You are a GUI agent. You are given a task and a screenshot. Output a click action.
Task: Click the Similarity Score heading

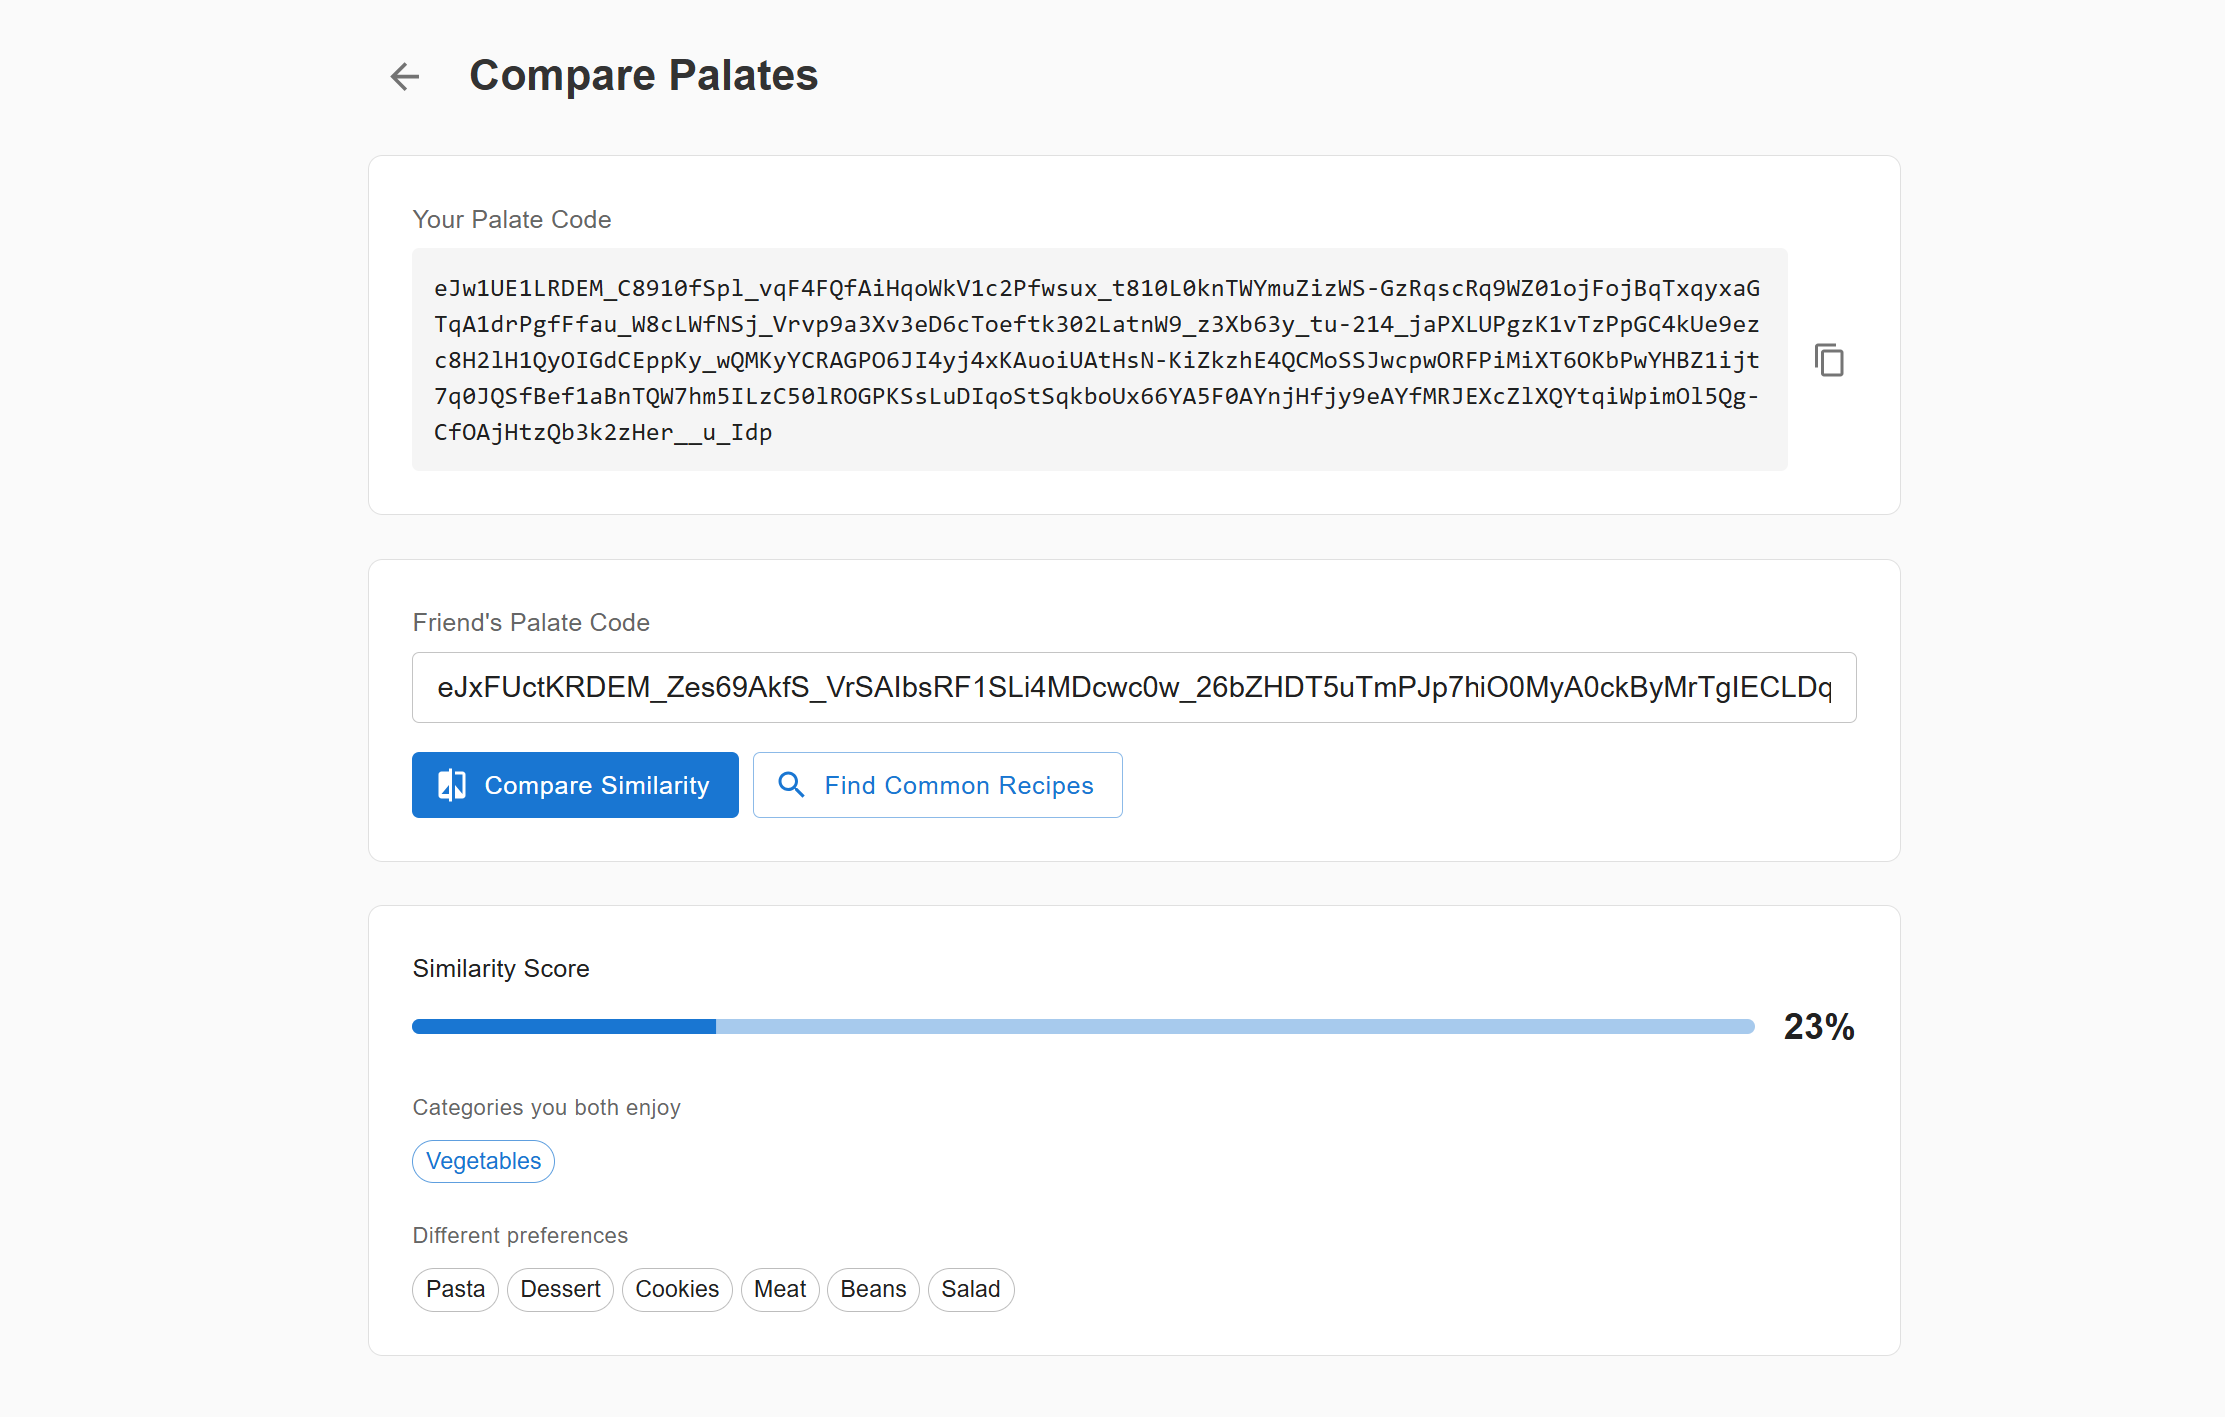500,968
